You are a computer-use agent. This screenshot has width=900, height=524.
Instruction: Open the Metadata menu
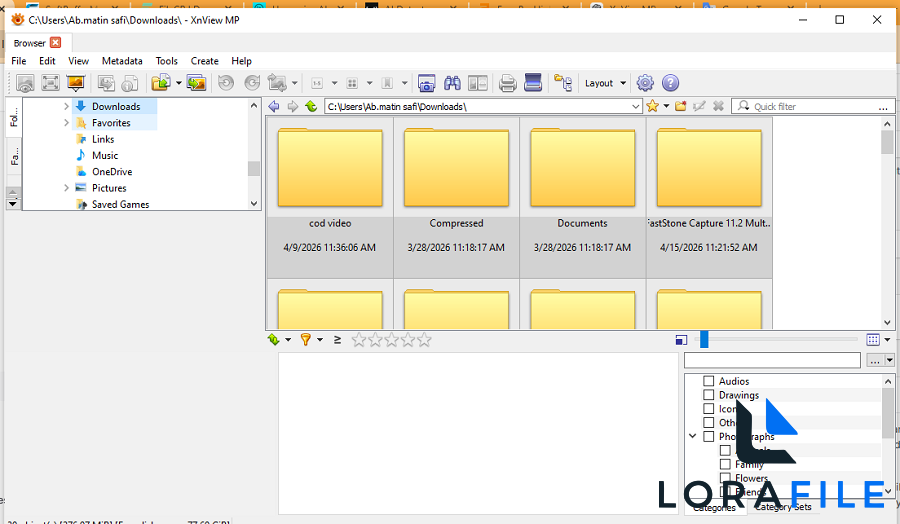point(122,61)
